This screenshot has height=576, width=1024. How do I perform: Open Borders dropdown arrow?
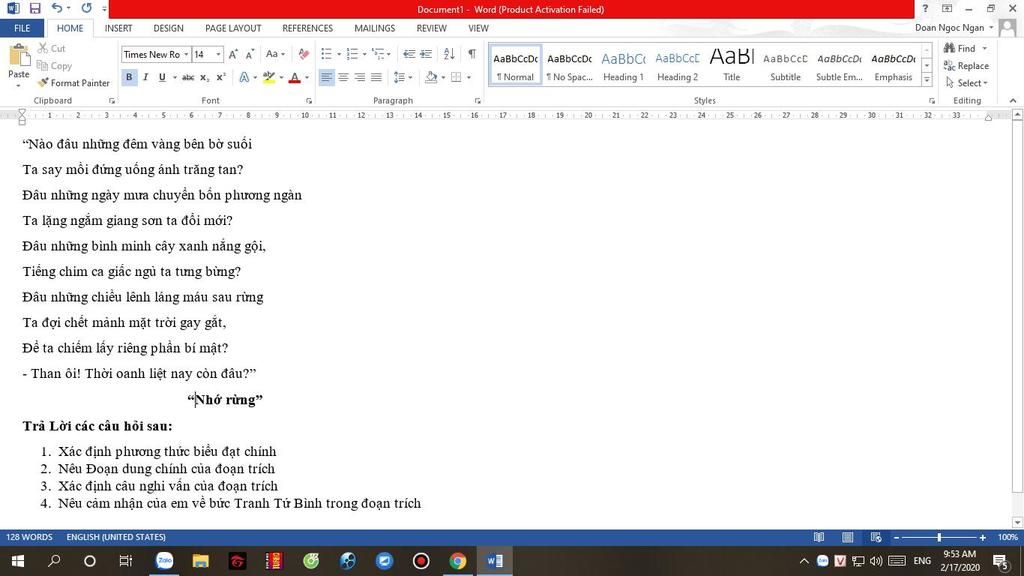[469, 78]
